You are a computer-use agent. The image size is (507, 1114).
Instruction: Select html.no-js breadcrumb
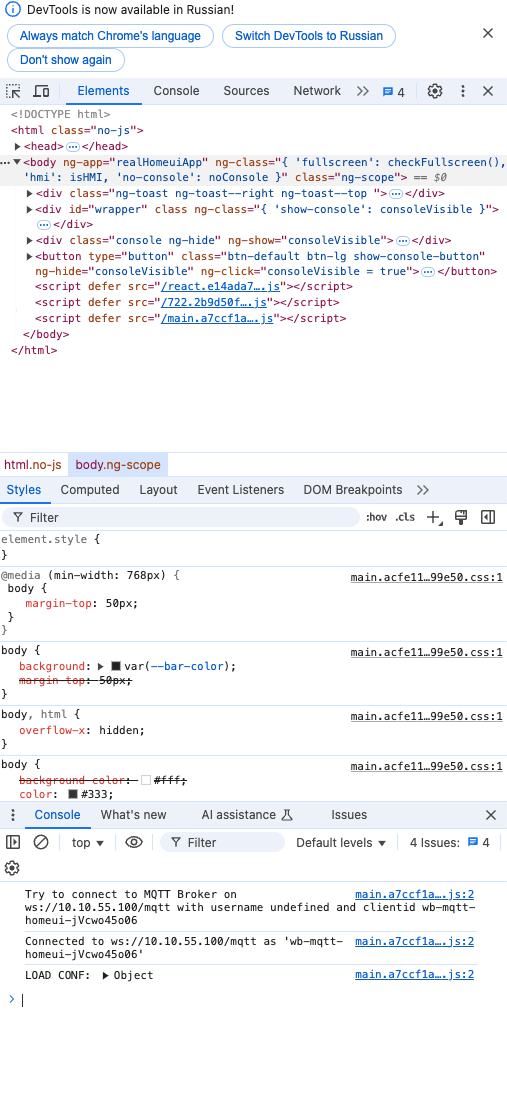(33, 465)
